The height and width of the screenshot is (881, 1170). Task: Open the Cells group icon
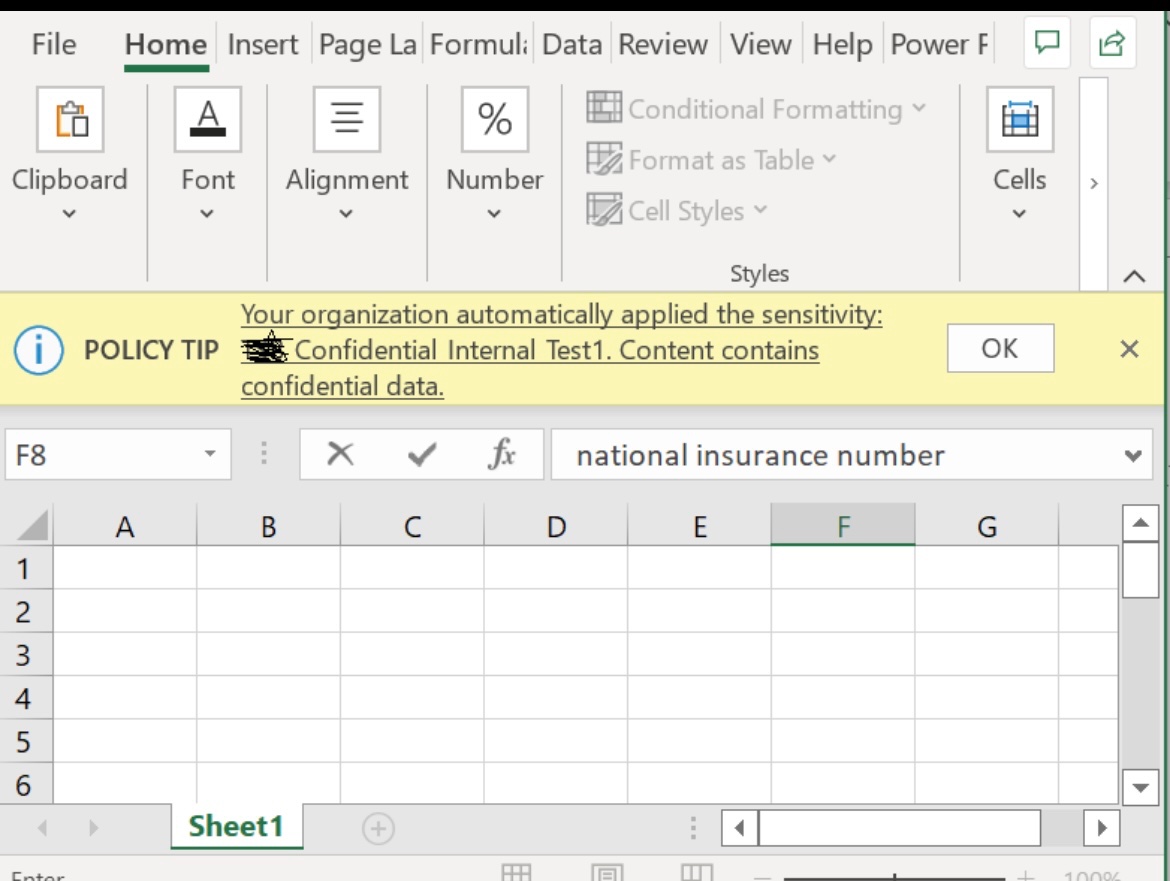(x=1020, y=119)
